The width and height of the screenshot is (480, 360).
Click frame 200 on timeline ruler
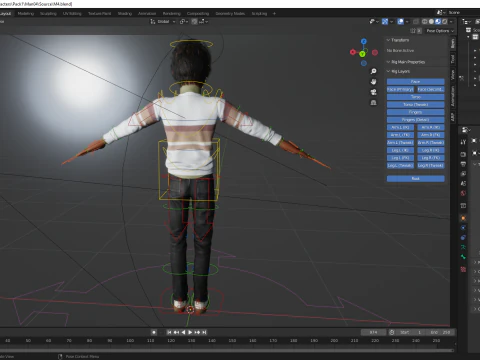click(x=334, y=341)
